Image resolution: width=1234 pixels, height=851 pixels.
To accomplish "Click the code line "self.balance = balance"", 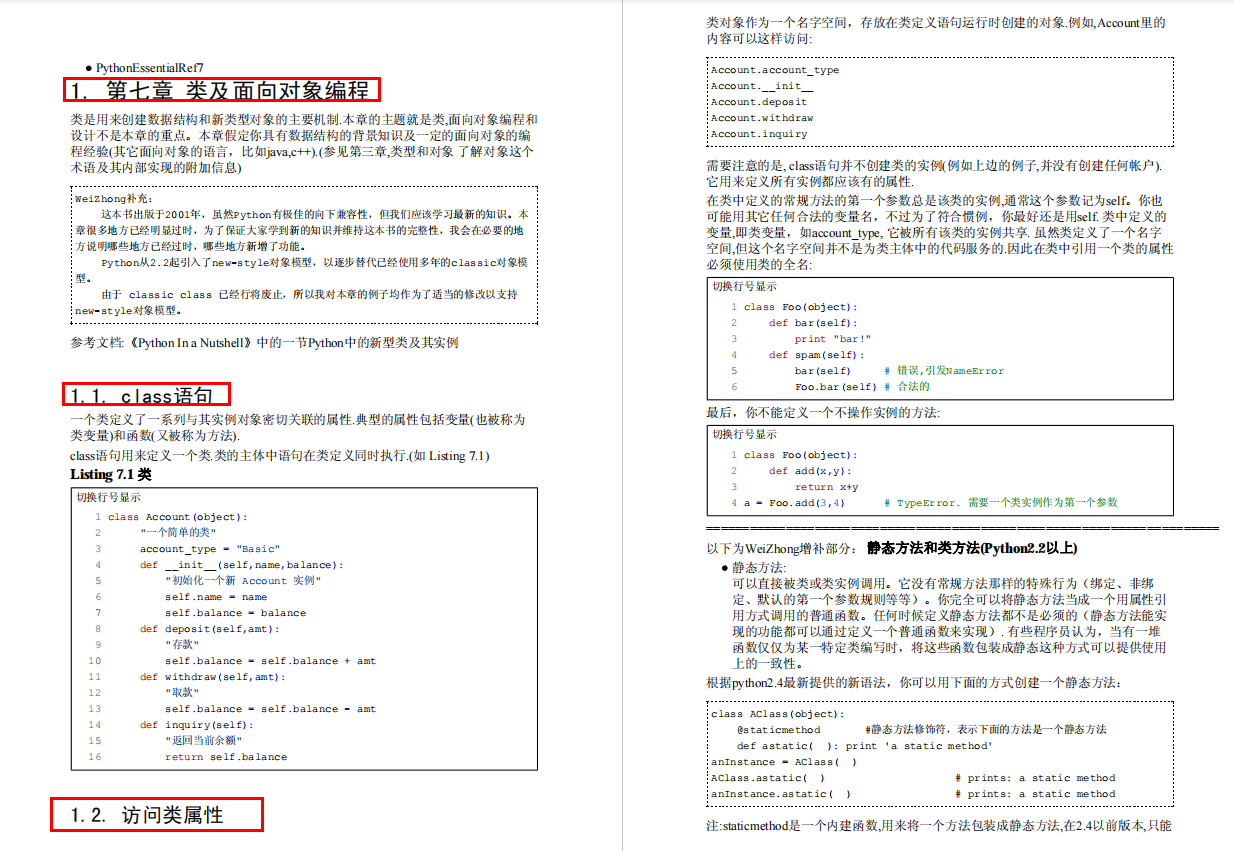I will tap(235, 613).
